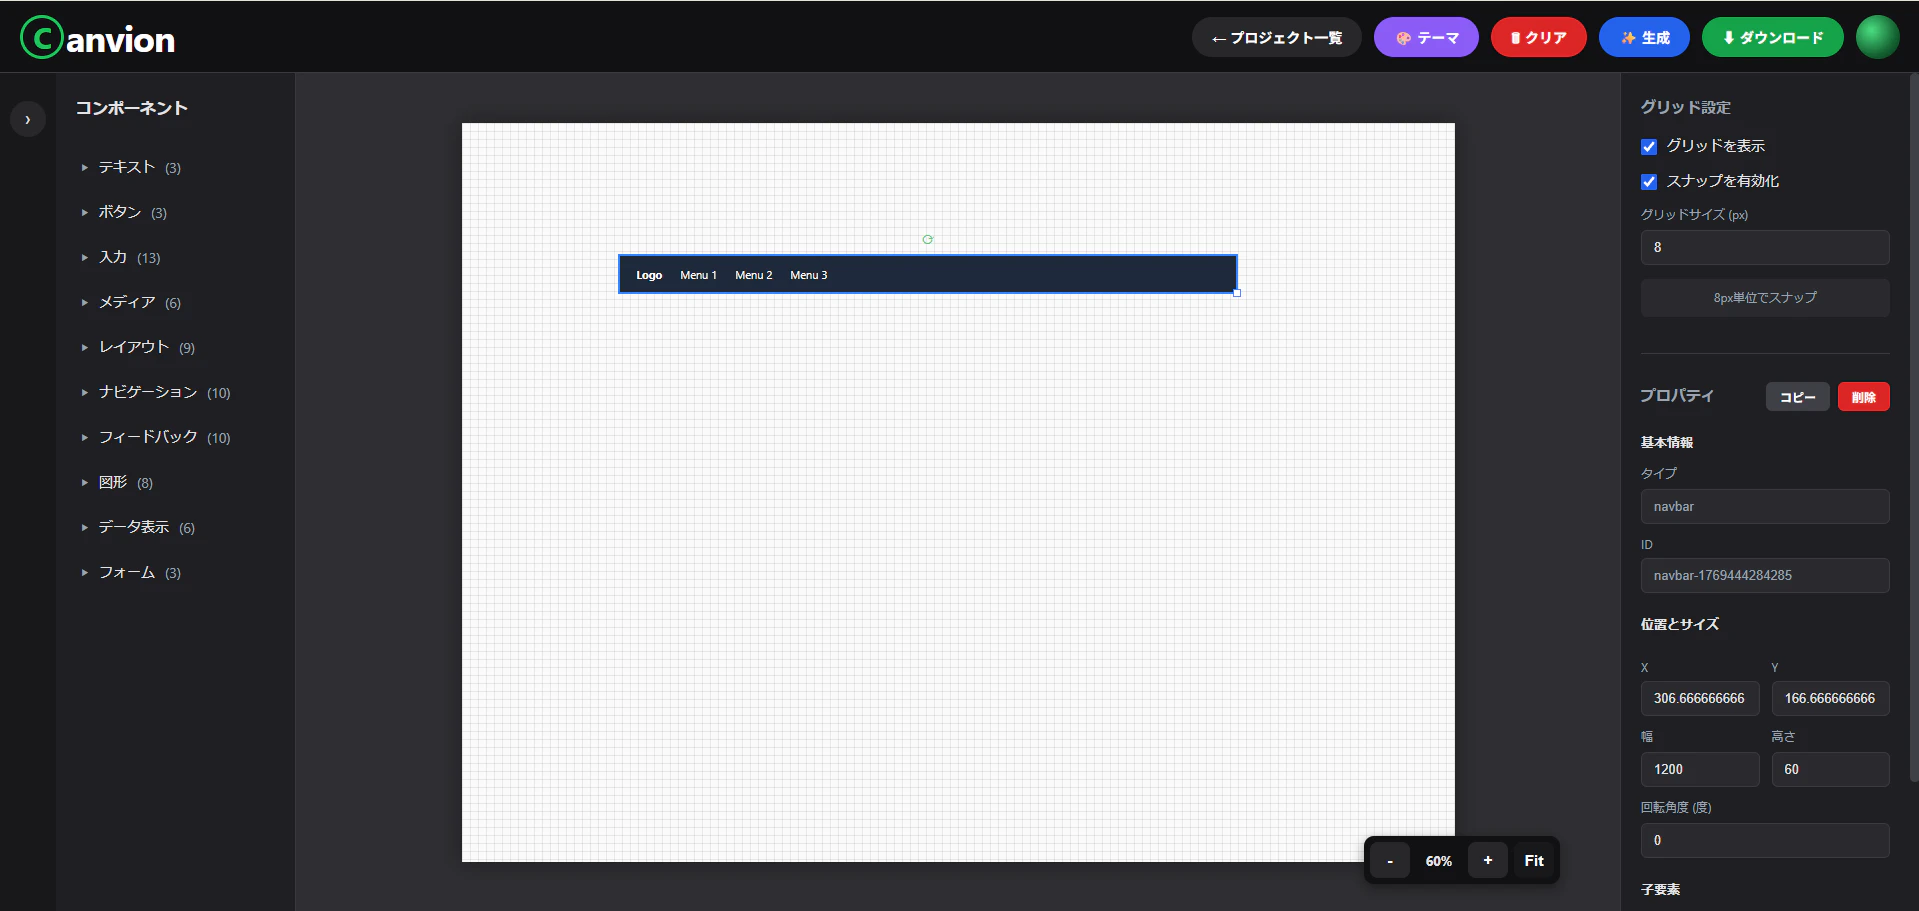
Task: Click the グリッドサイズ input field
Action: [1765, 247]
